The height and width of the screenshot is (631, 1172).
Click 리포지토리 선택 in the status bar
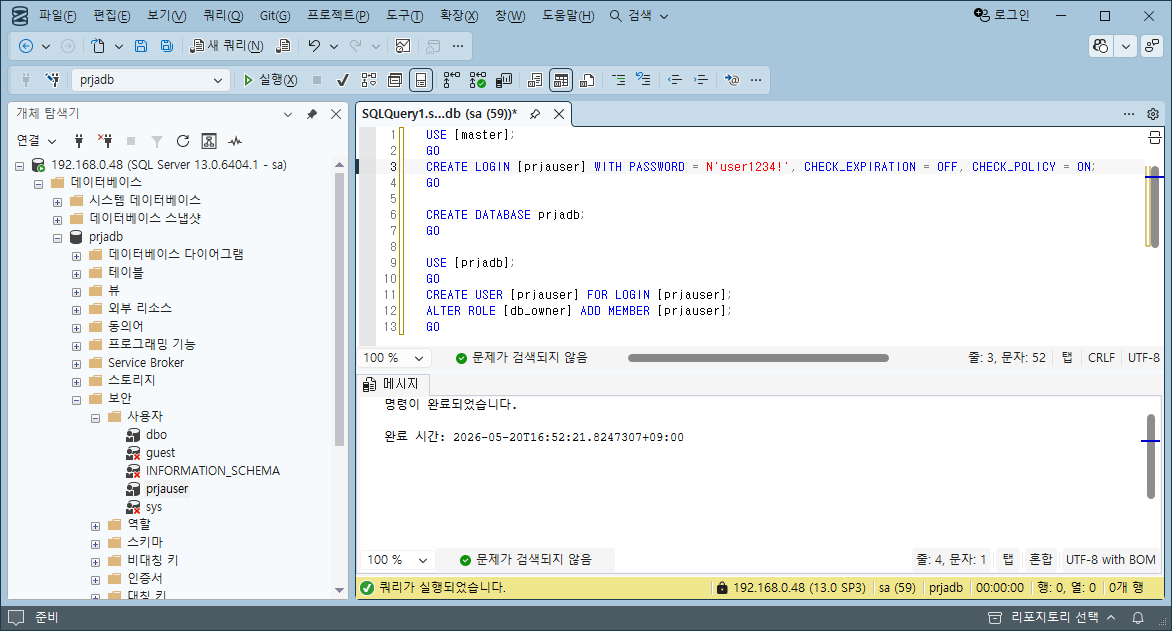[1053, 618]
